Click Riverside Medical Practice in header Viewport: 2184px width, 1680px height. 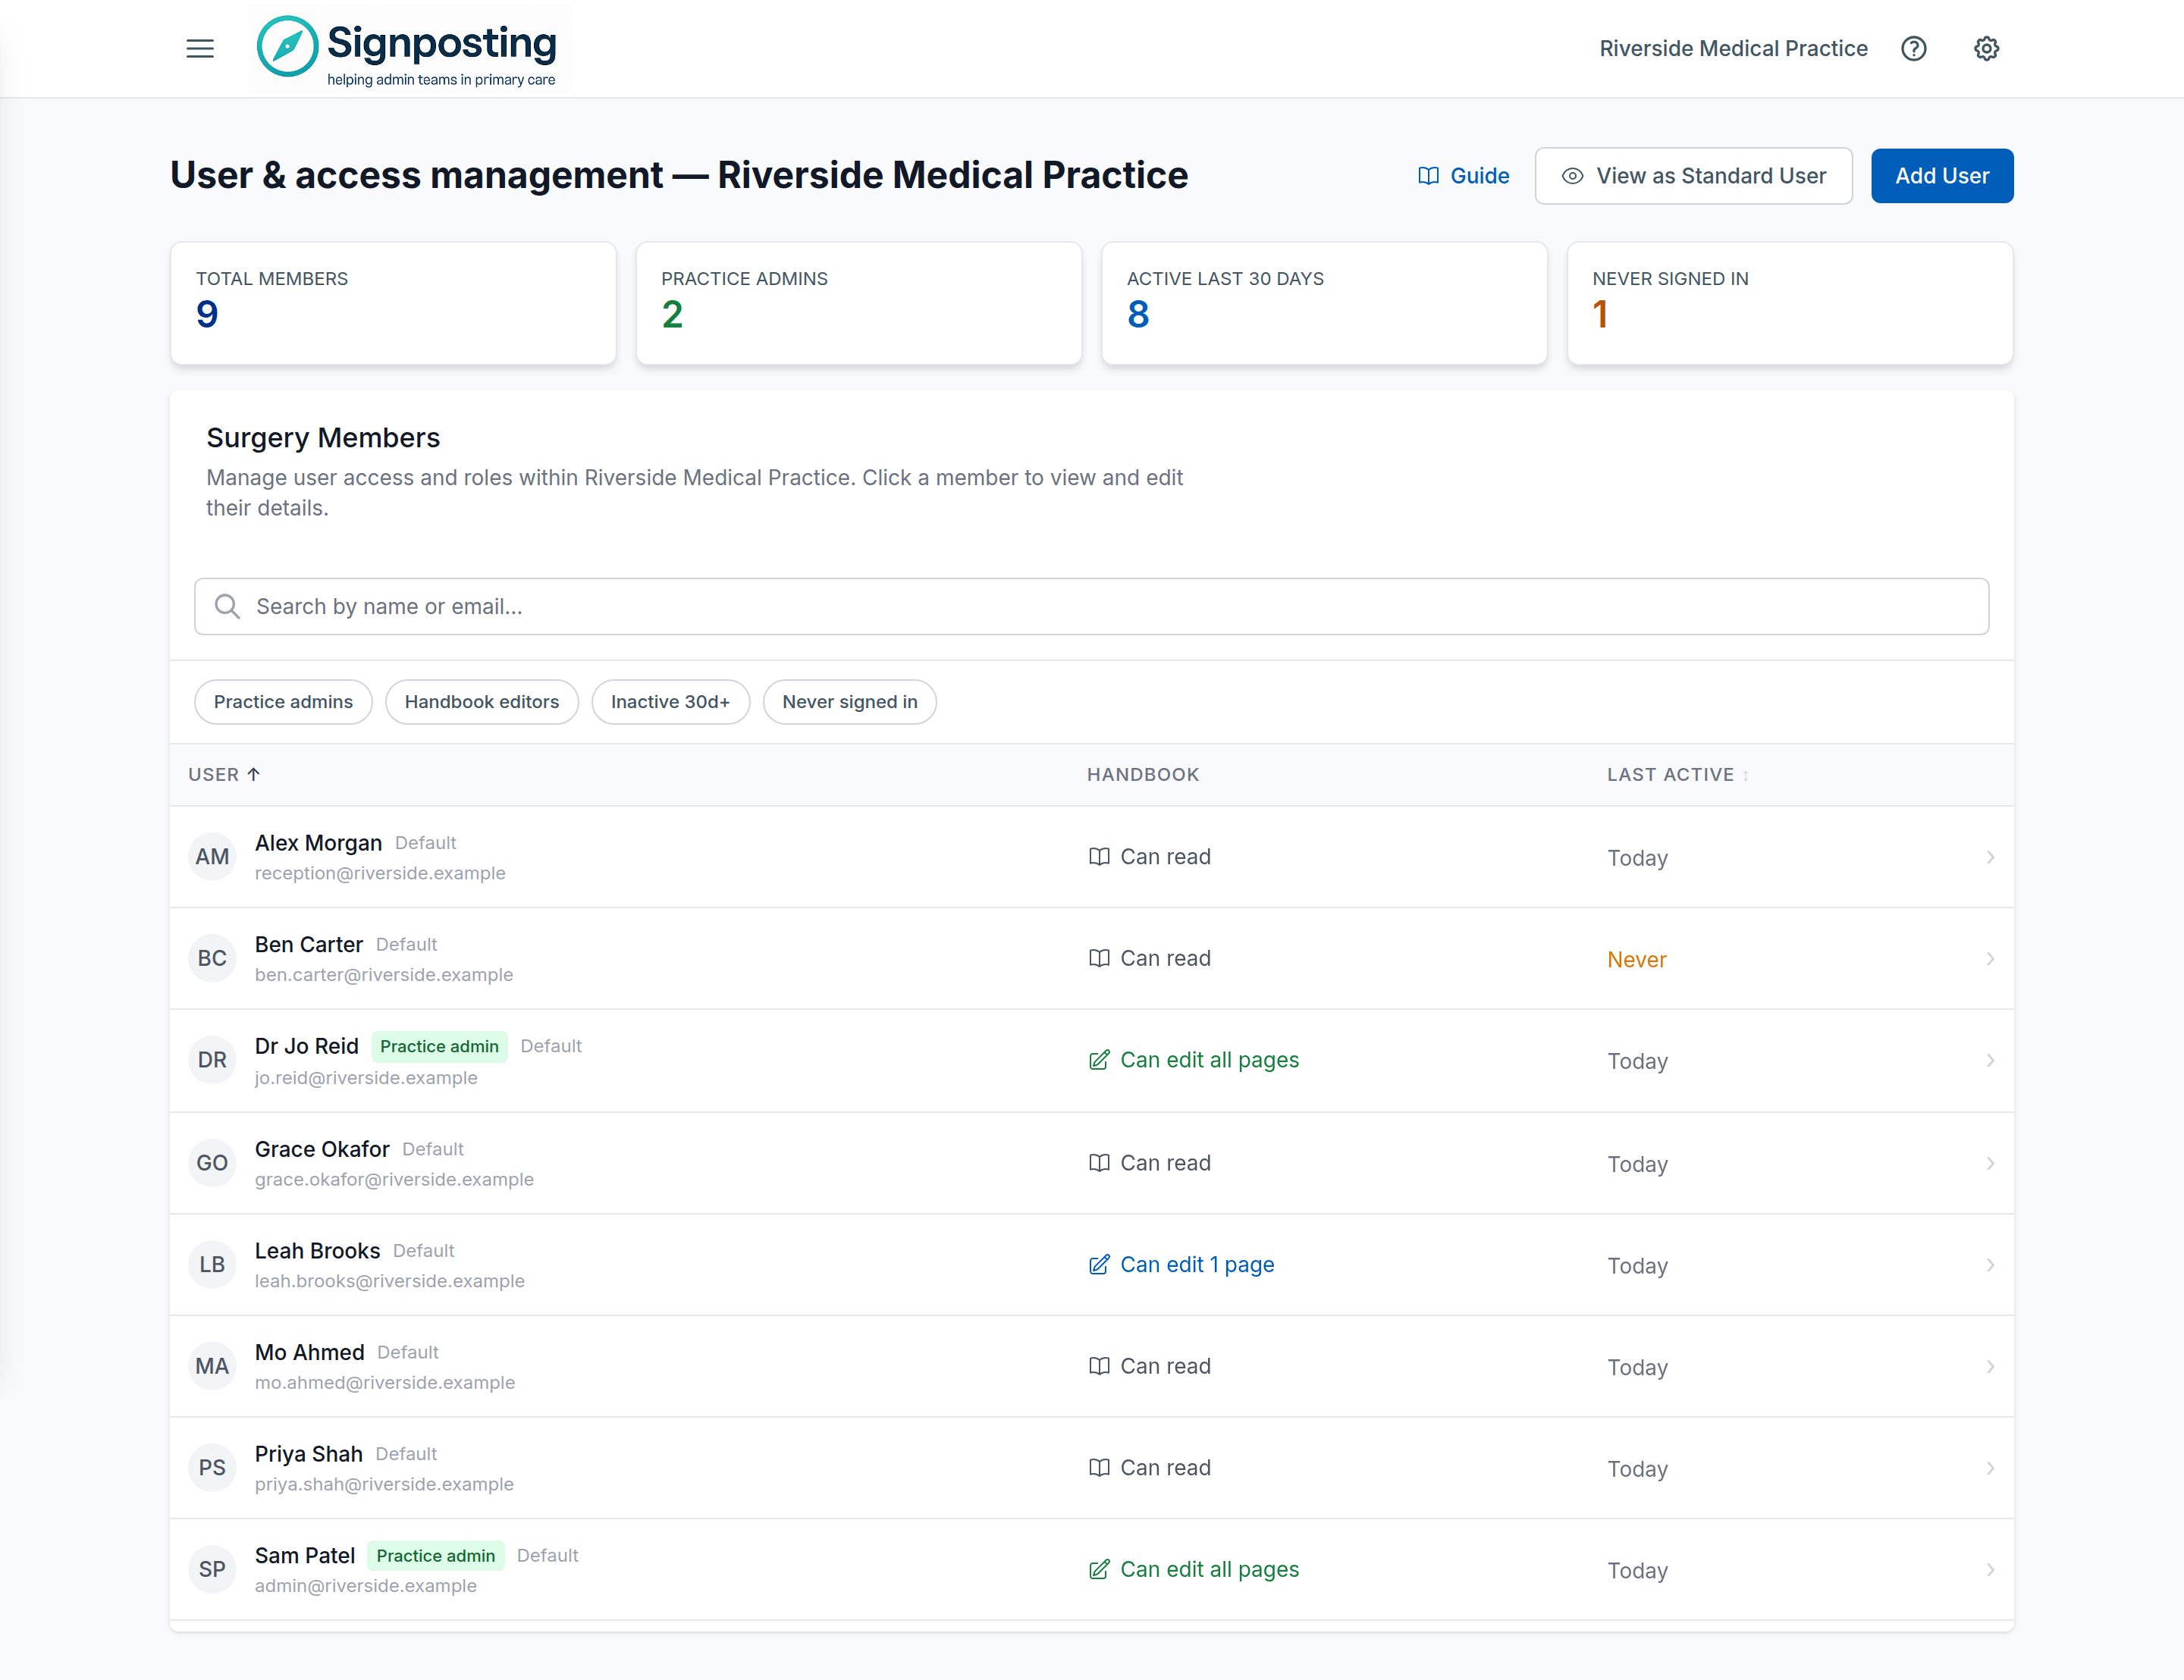point(1733,48)
